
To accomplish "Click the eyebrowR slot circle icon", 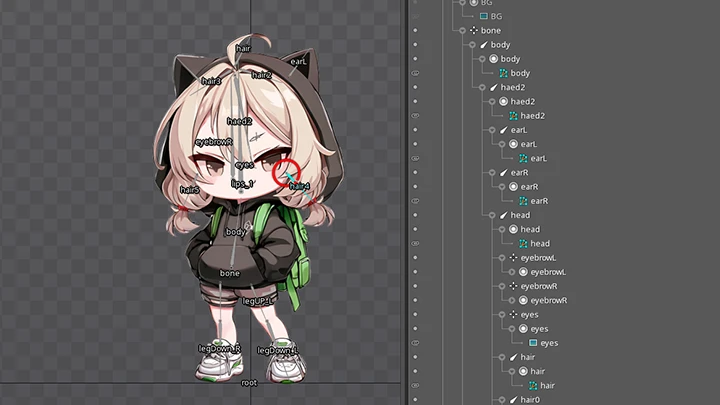I will 523,300.
